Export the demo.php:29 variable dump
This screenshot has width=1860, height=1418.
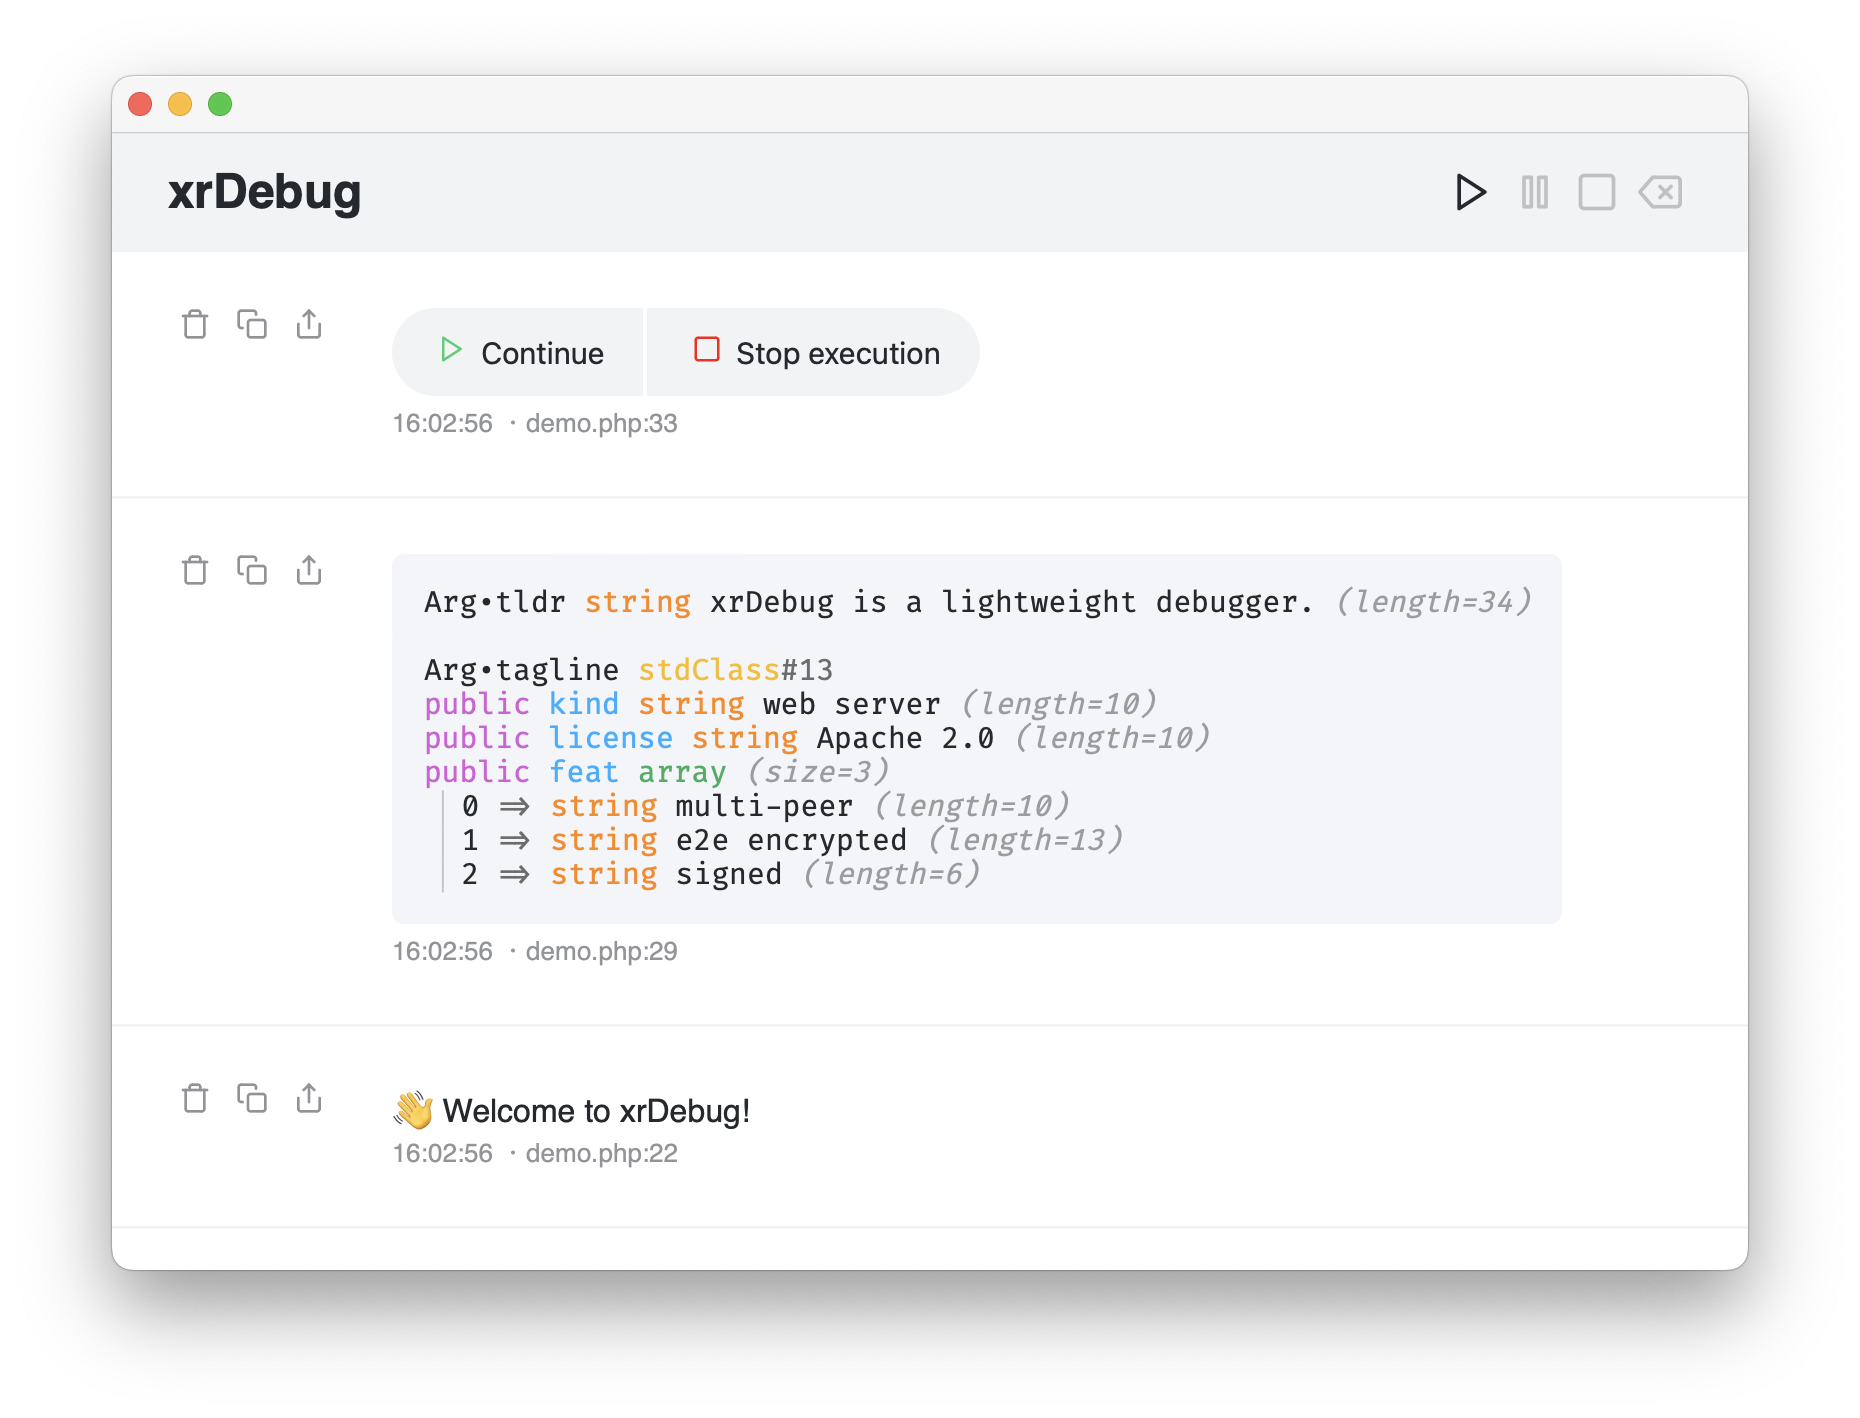point(309,570)
